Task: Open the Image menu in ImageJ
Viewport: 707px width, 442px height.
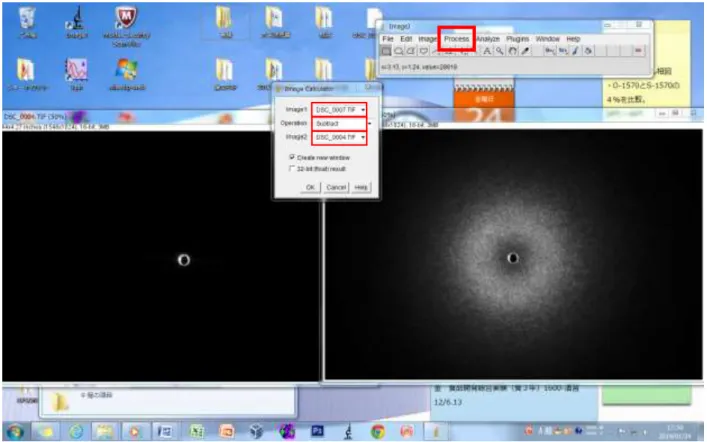Action: pyautogui.click(x=427, y=39)
